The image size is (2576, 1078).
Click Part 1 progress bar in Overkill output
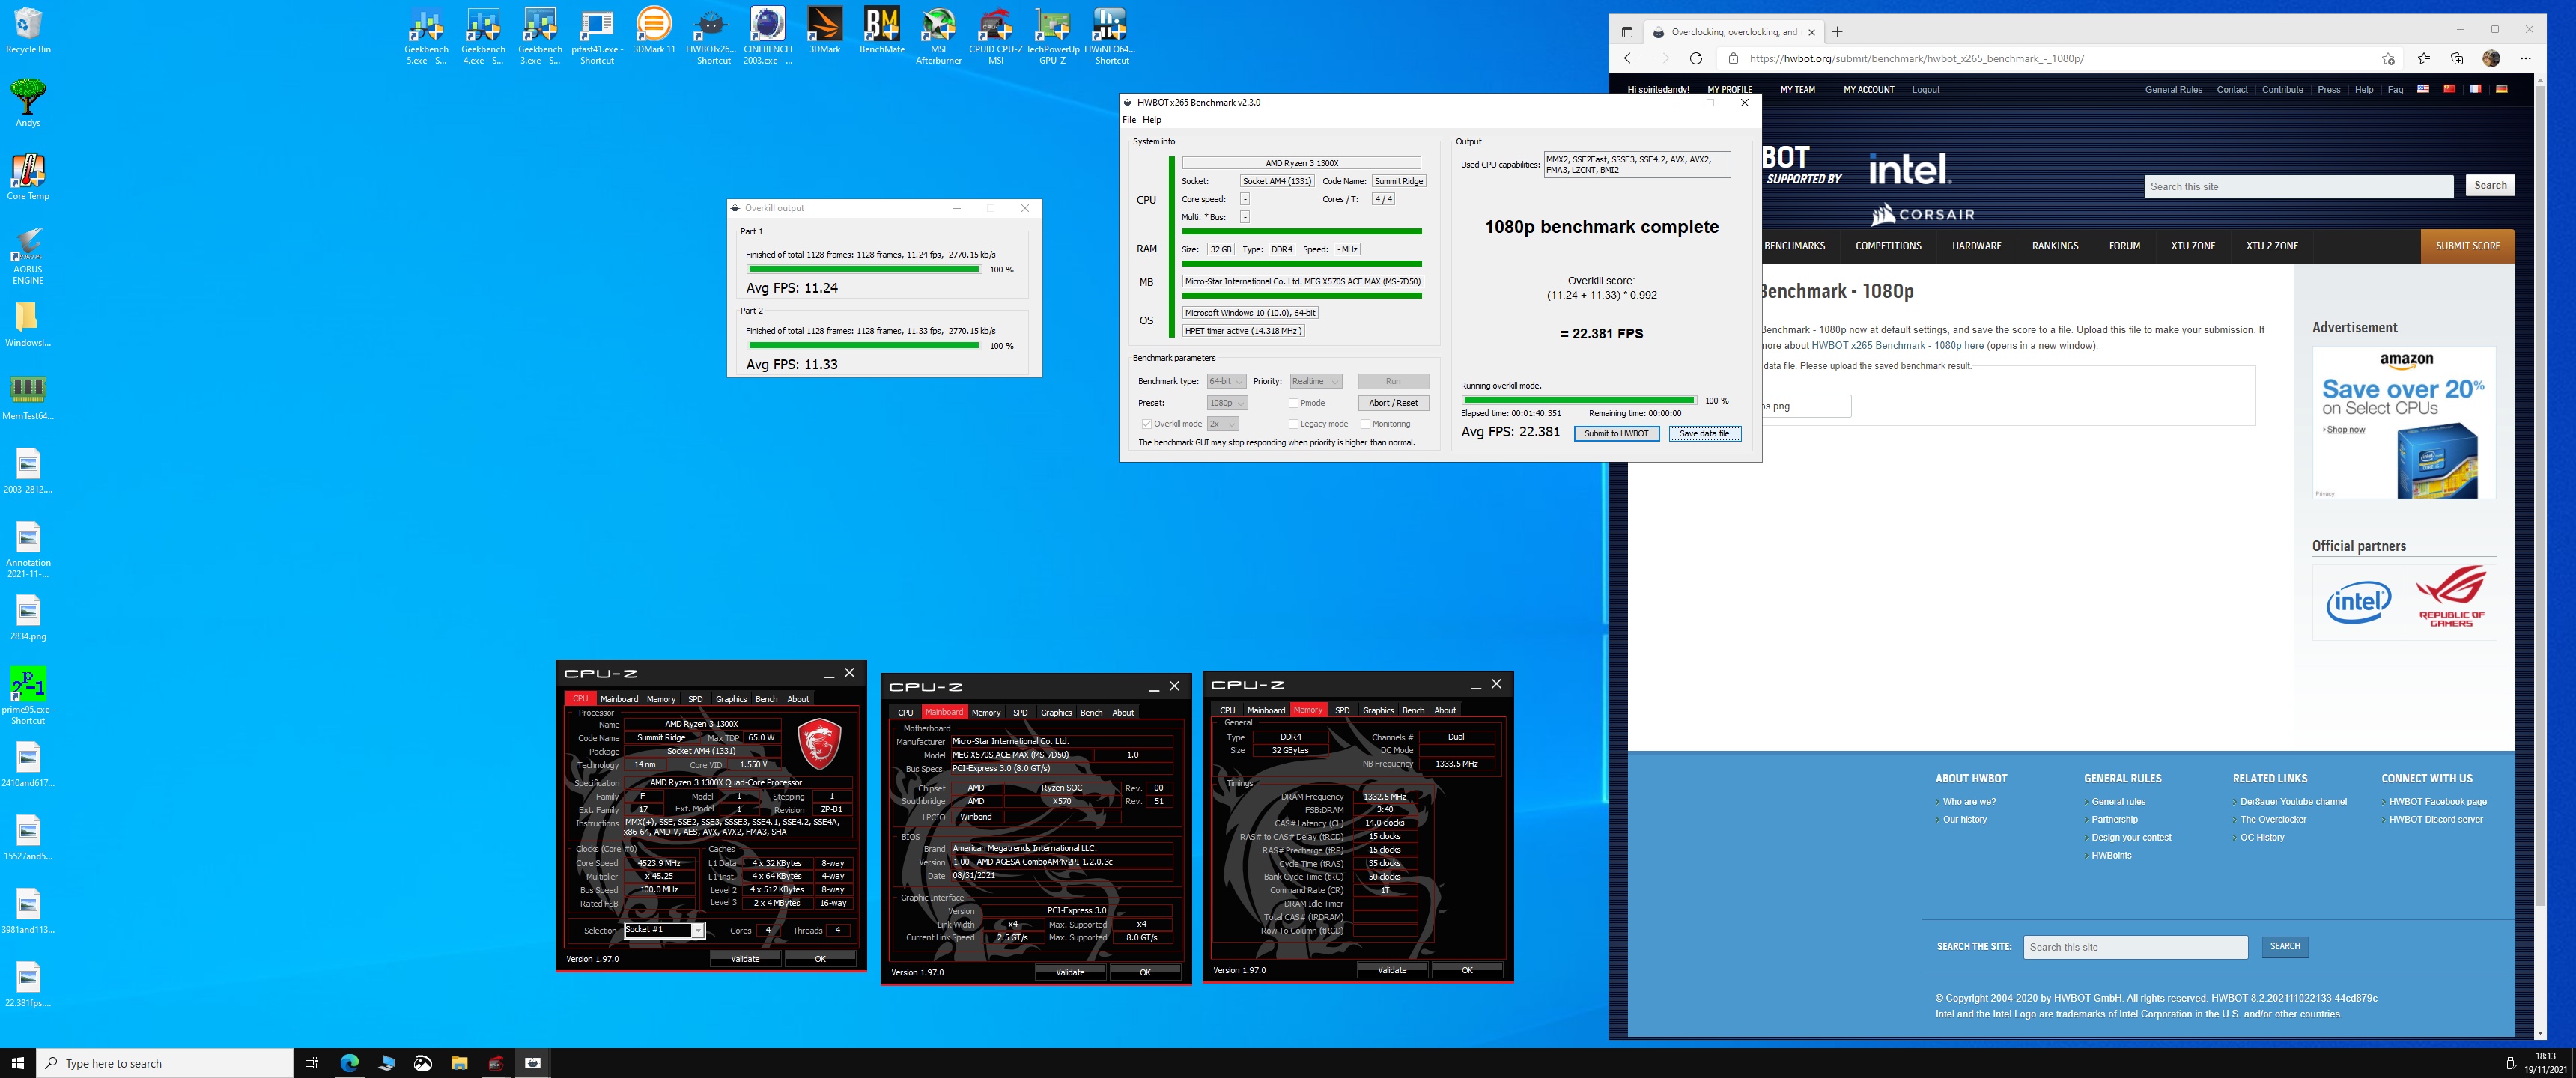(x=864, y=269)
